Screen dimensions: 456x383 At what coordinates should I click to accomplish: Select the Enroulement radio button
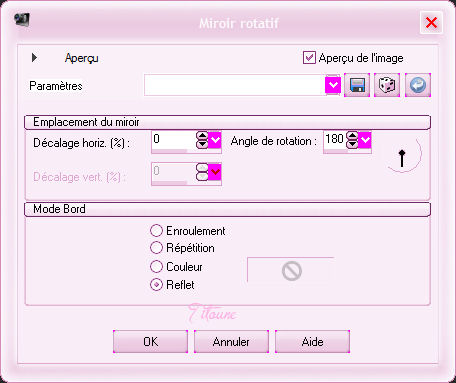pyautogui.click(x=156, y=230)
